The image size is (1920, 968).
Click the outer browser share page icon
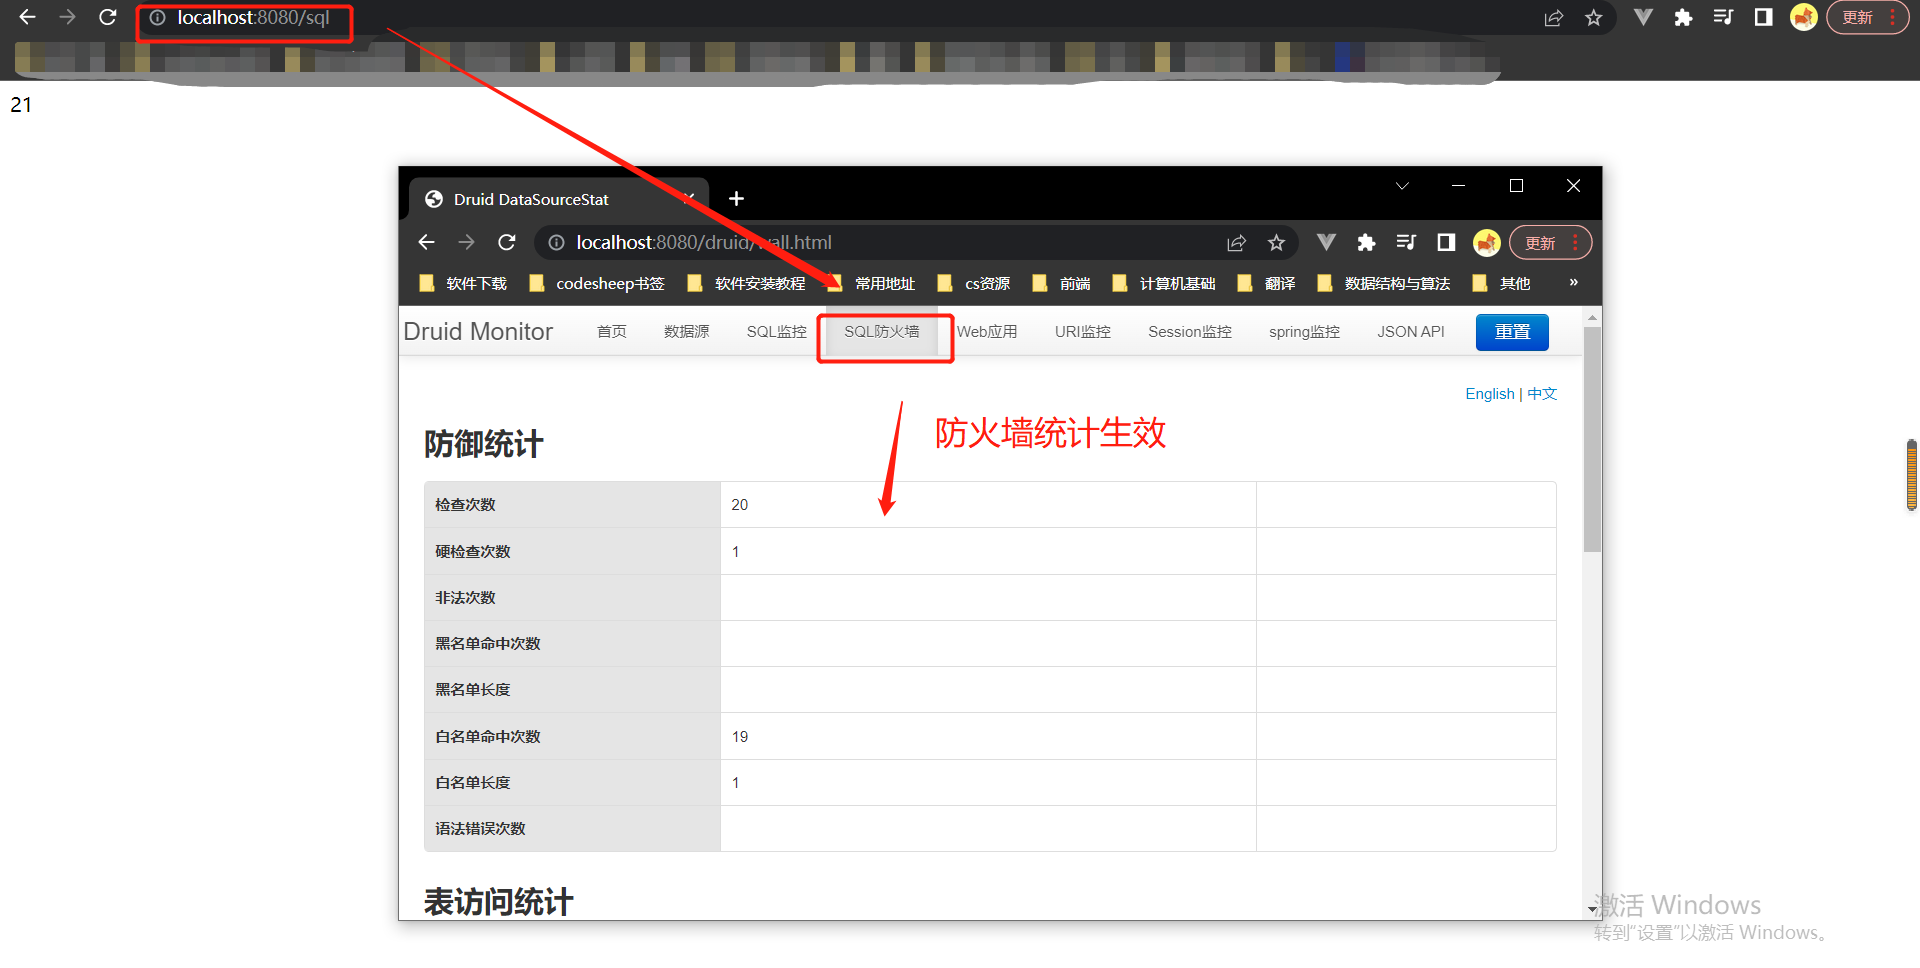pyautogui.click(x=1554, y=18)
